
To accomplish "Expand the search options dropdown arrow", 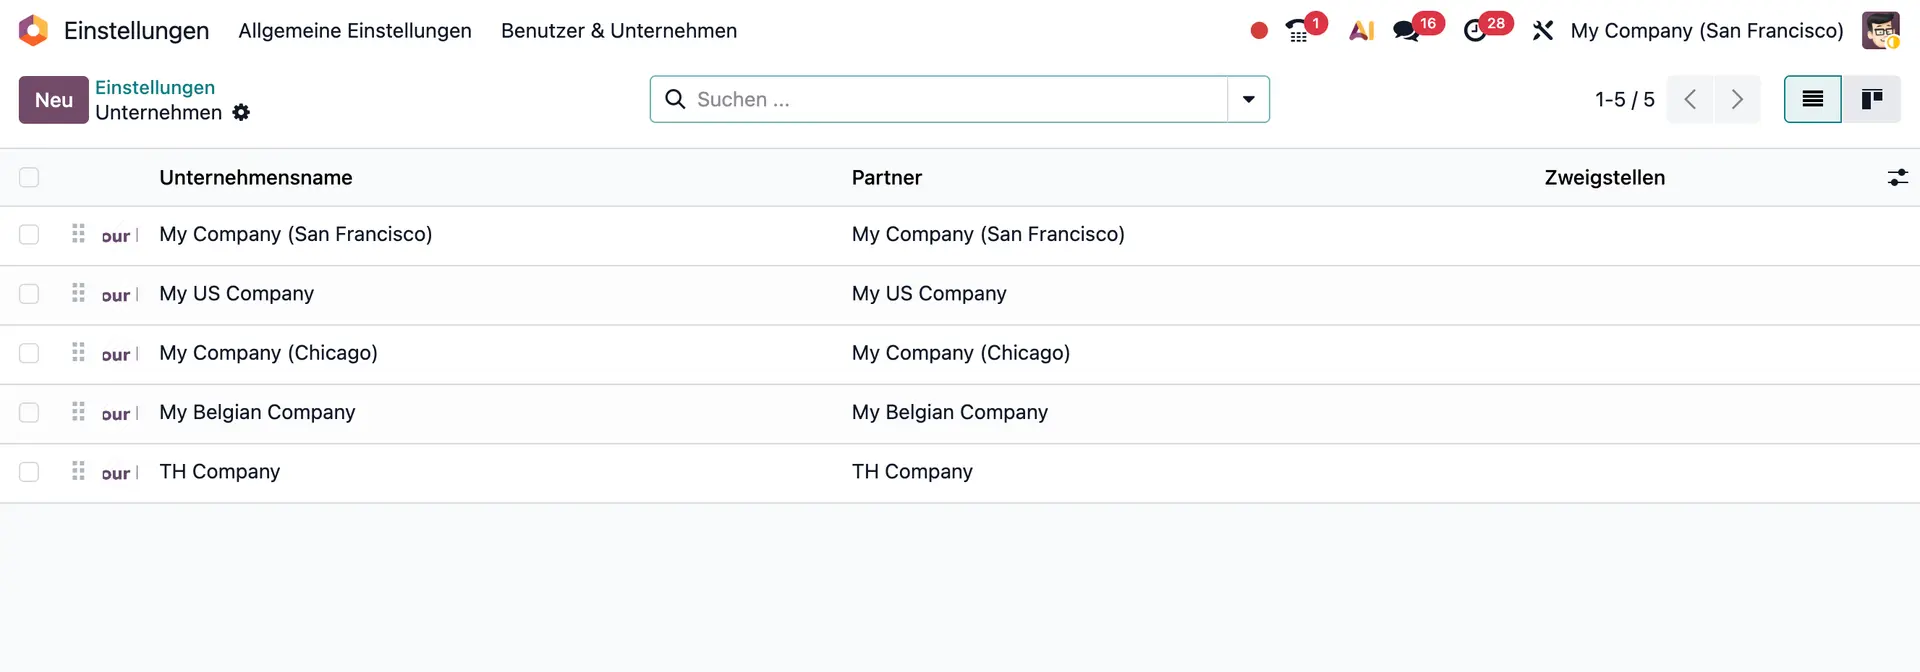I will [x=1248, y=99].
